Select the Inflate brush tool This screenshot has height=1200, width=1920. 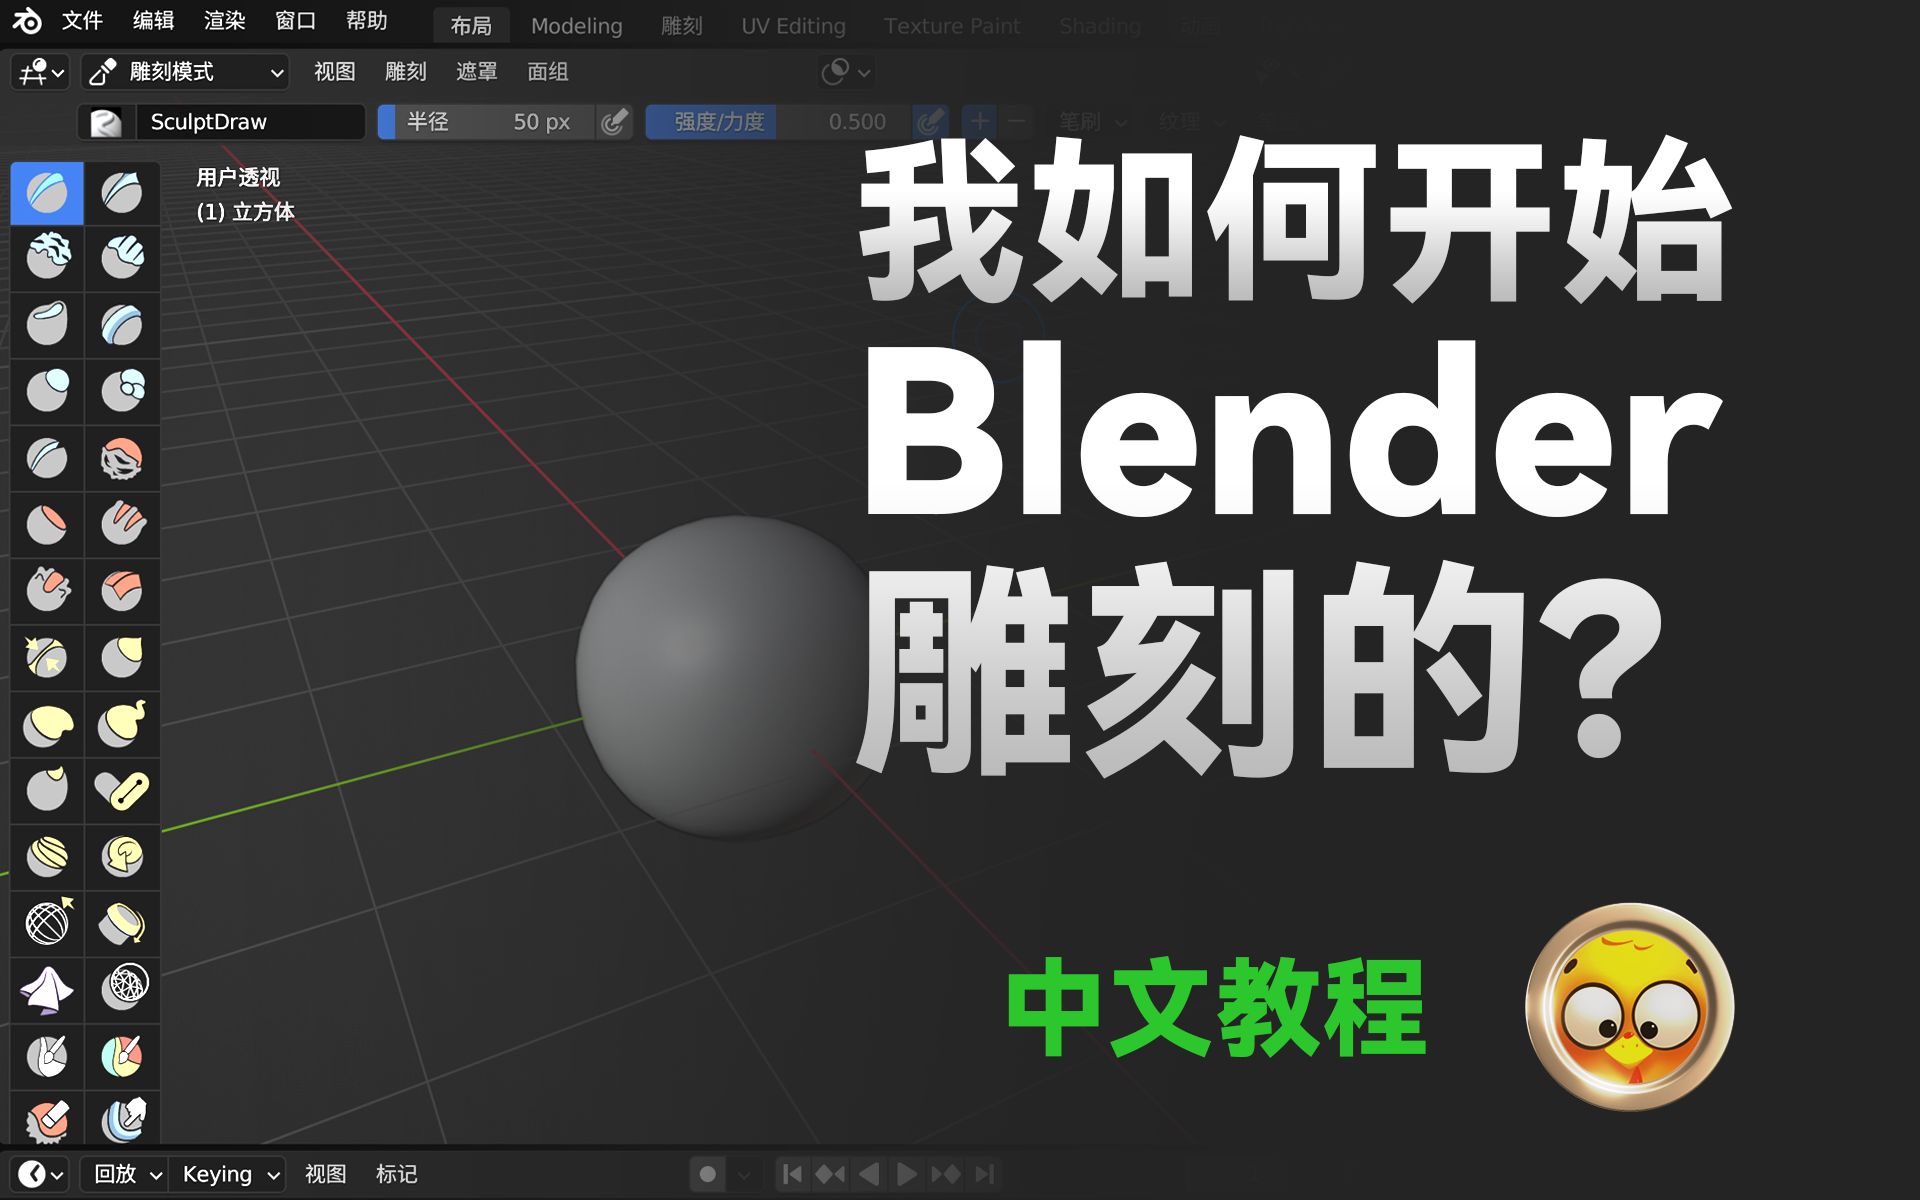pos(47,391)
